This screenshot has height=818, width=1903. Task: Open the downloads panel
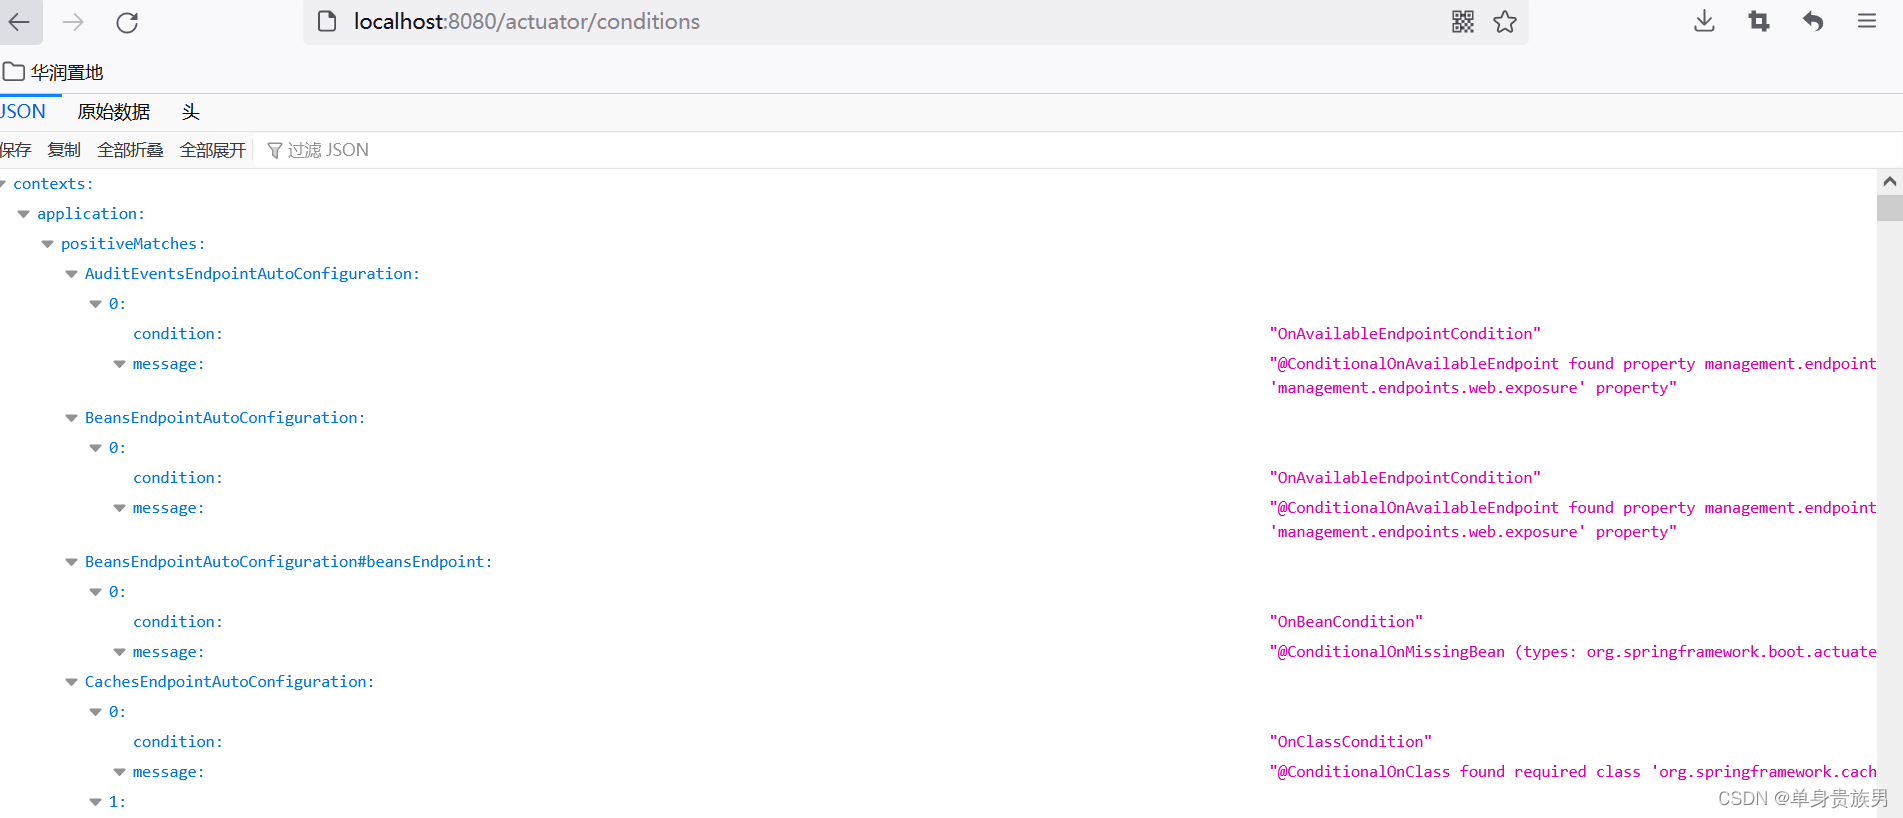tap(1705, 21)
